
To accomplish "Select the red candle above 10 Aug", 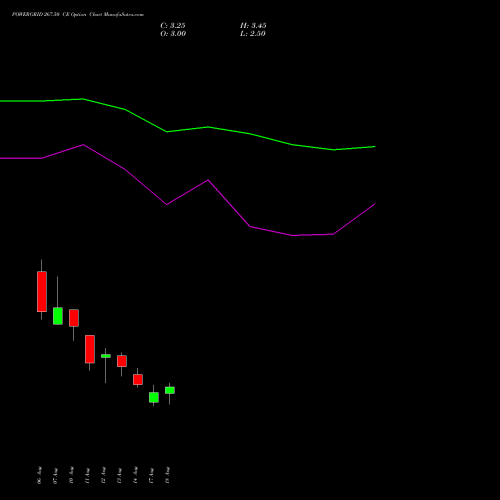I will [74, 318].
